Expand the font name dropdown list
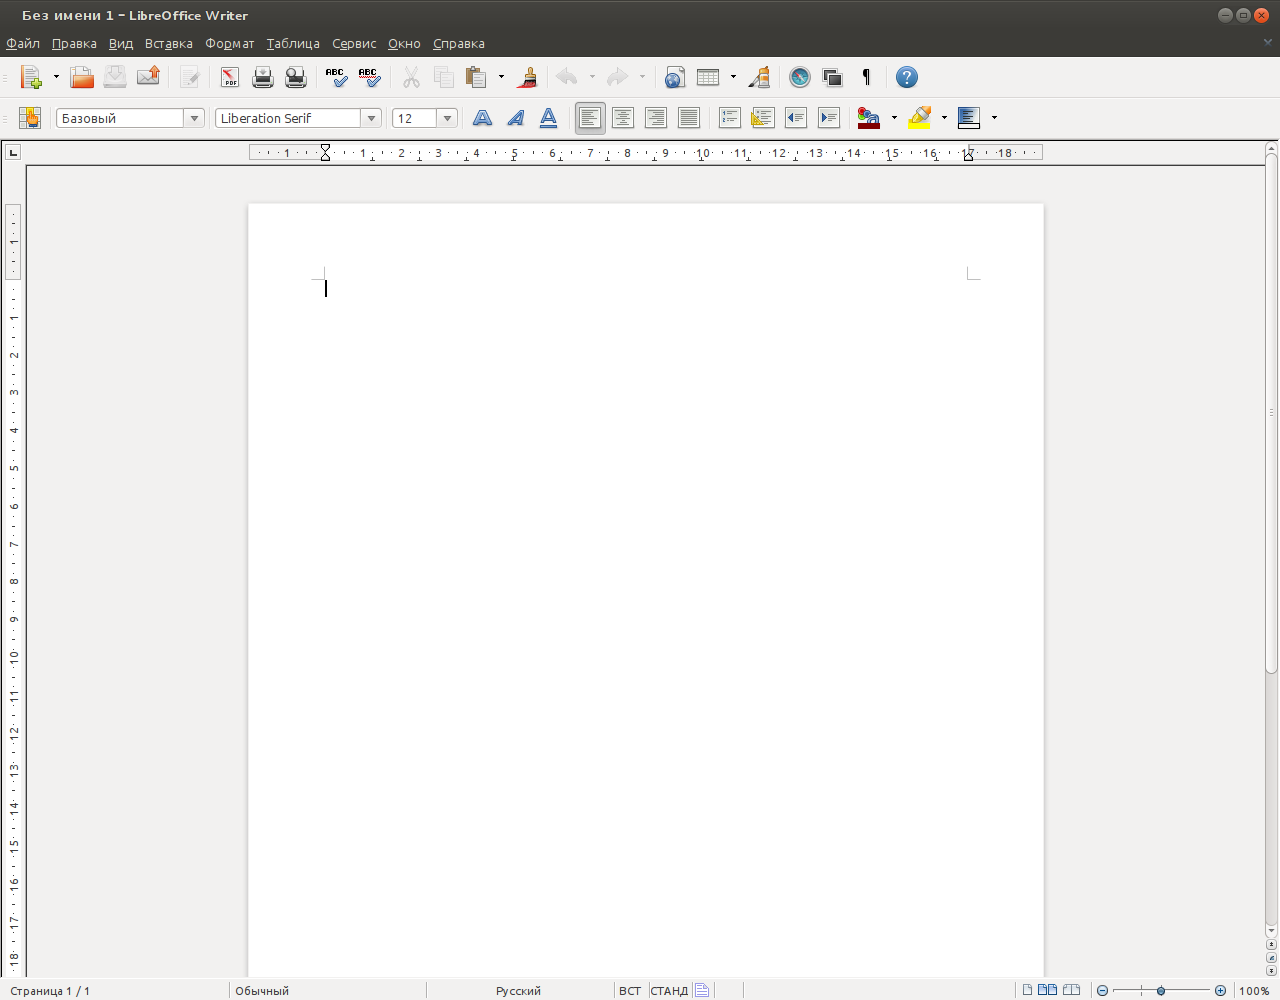This screenshot has height=1000, width=1280. click(x=372, y=118)
